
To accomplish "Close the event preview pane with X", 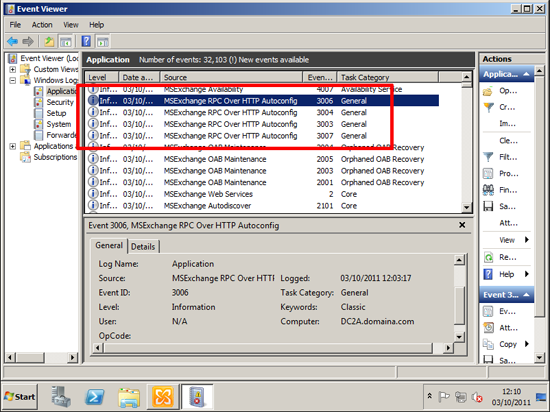I will coord(462,225).
